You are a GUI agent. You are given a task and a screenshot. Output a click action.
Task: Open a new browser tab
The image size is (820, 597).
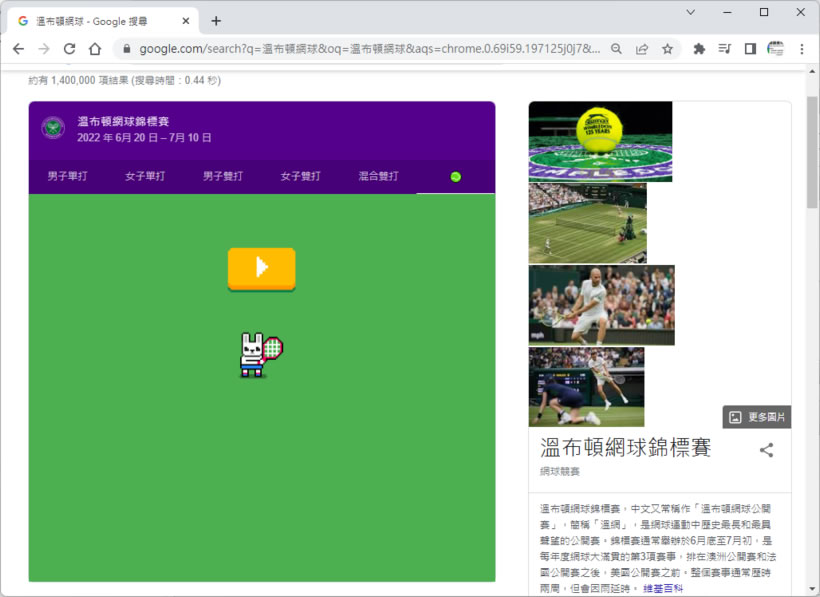tap(216, 21)
